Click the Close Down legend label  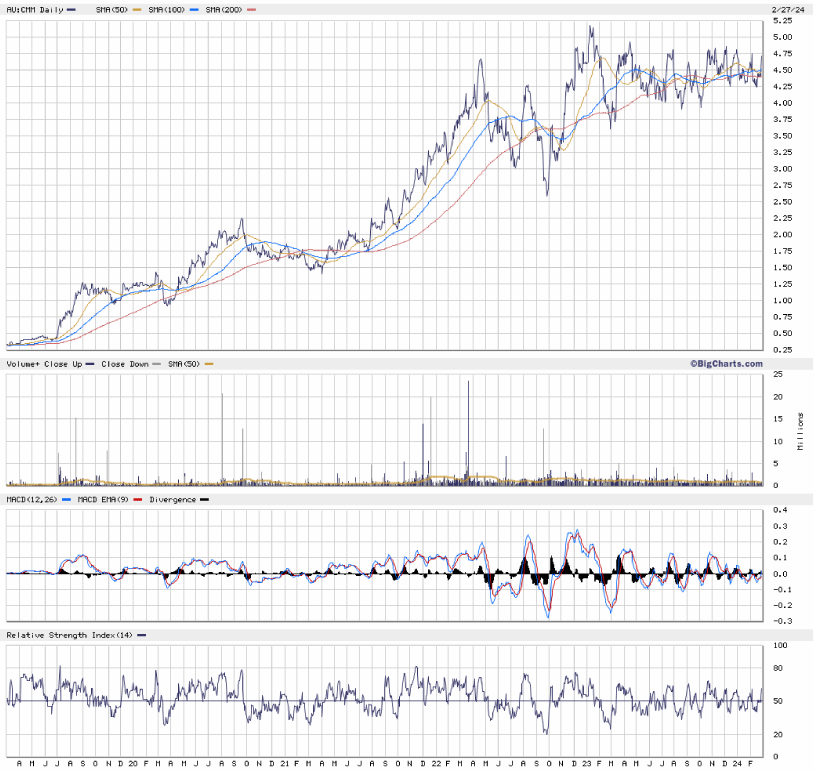[x=125, y=364]
